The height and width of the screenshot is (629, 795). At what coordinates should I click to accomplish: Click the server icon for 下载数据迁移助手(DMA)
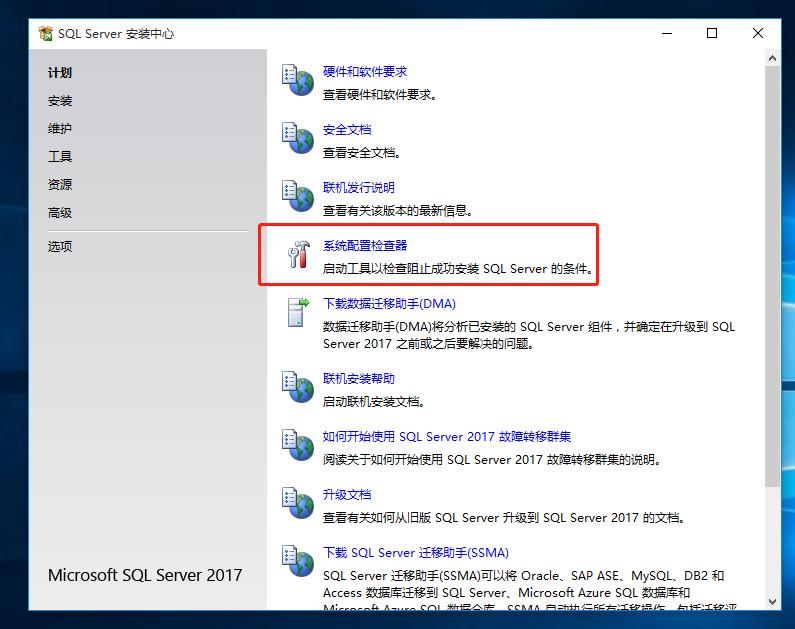[x=298, y=312]
